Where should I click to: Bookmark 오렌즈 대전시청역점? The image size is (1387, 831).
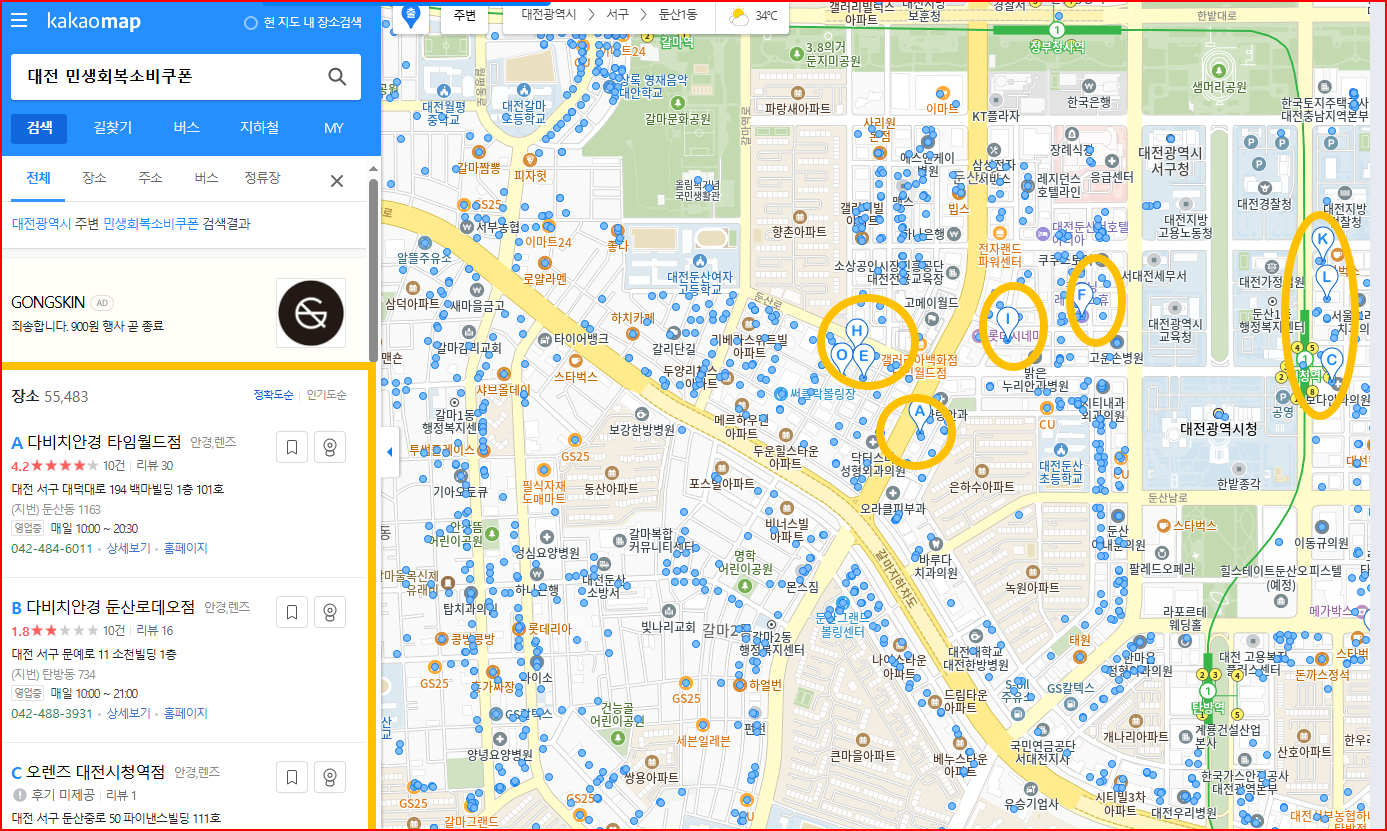292,777
